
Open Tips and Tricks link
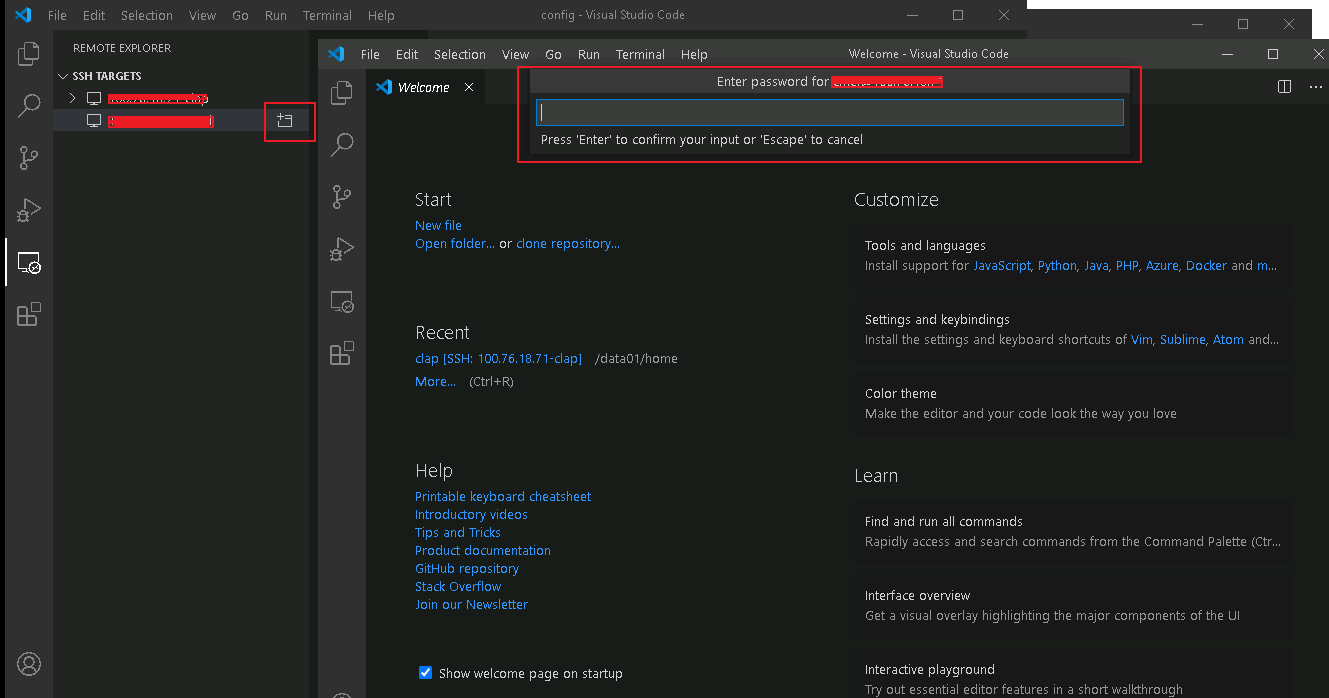coord(458,533)
